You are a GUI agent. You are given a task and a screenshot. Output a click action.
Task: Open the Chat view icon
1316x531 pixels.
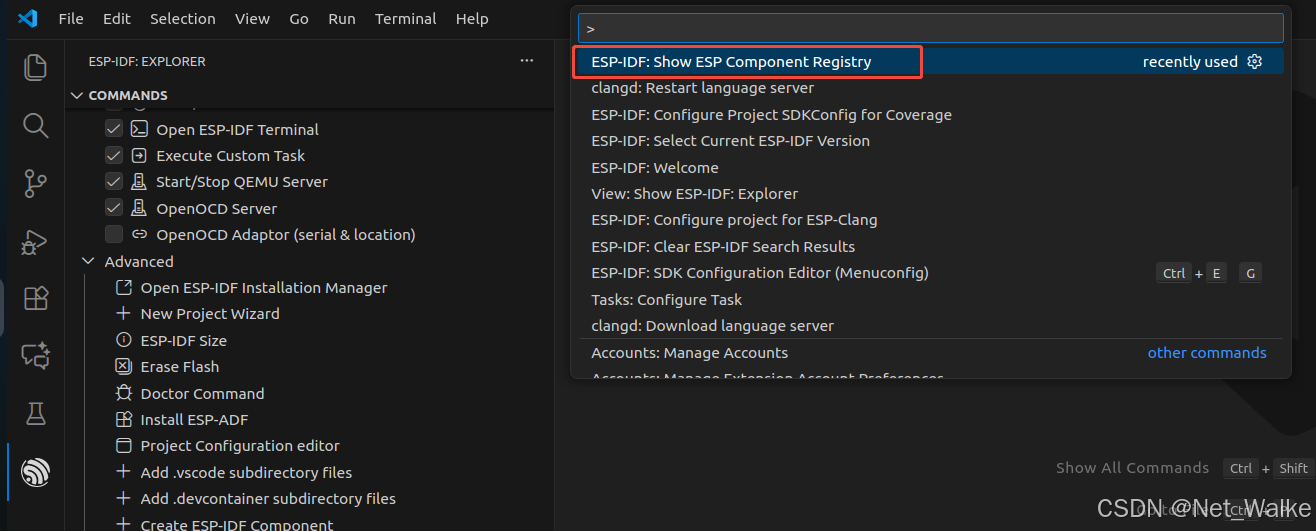[35, 356]
